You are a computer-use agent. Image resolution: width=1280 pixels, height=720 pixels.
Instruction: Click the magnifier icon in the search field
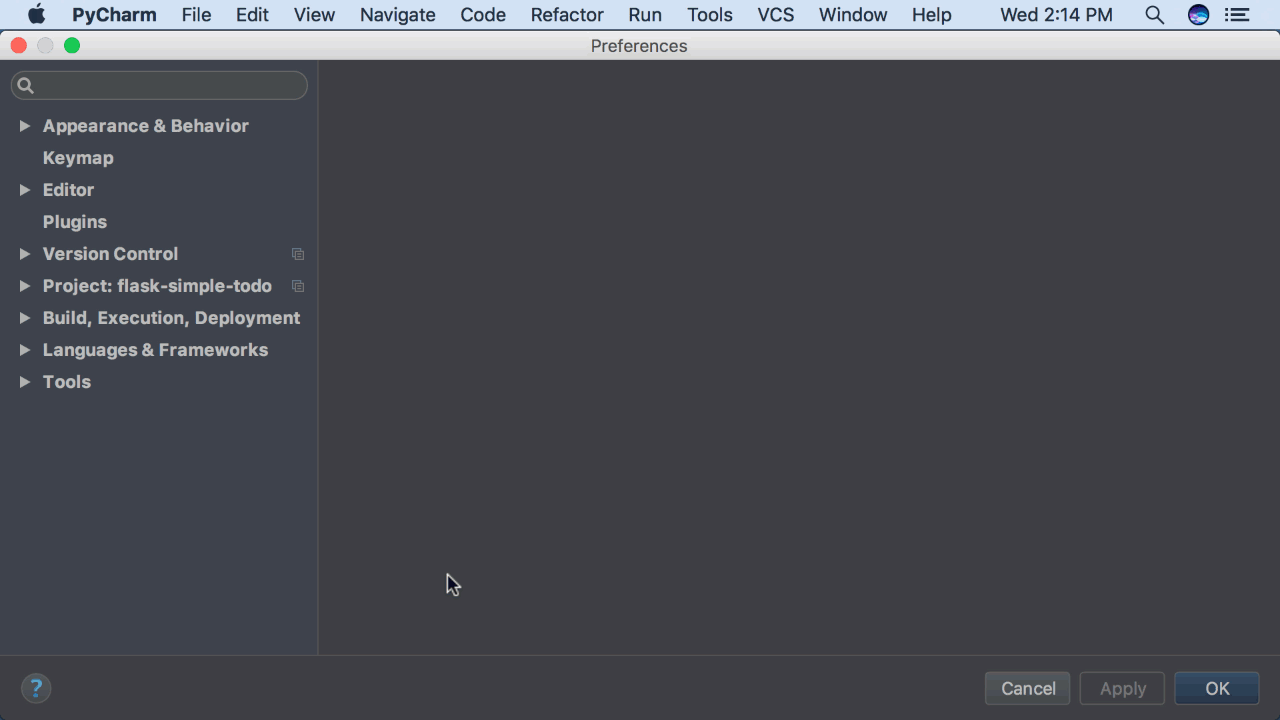coord(26,85)
